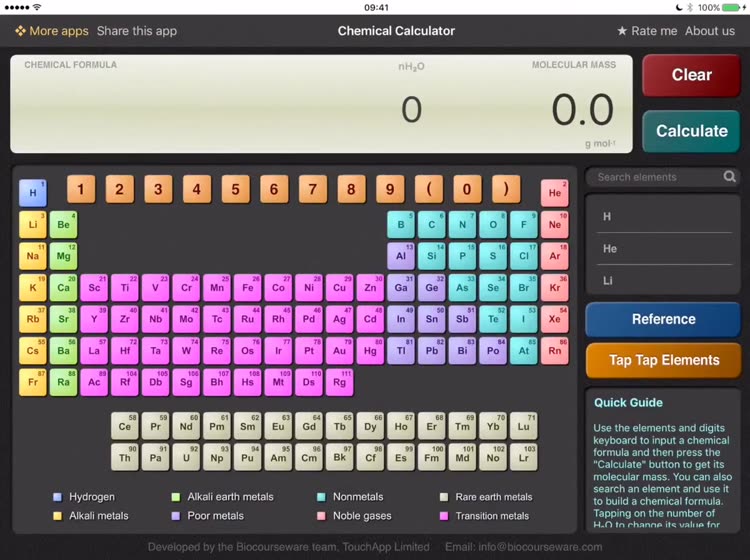This screenshot has height=560, width=750.
Task: Tap the Platinum (Pt) tile
Action: point(309,351)
